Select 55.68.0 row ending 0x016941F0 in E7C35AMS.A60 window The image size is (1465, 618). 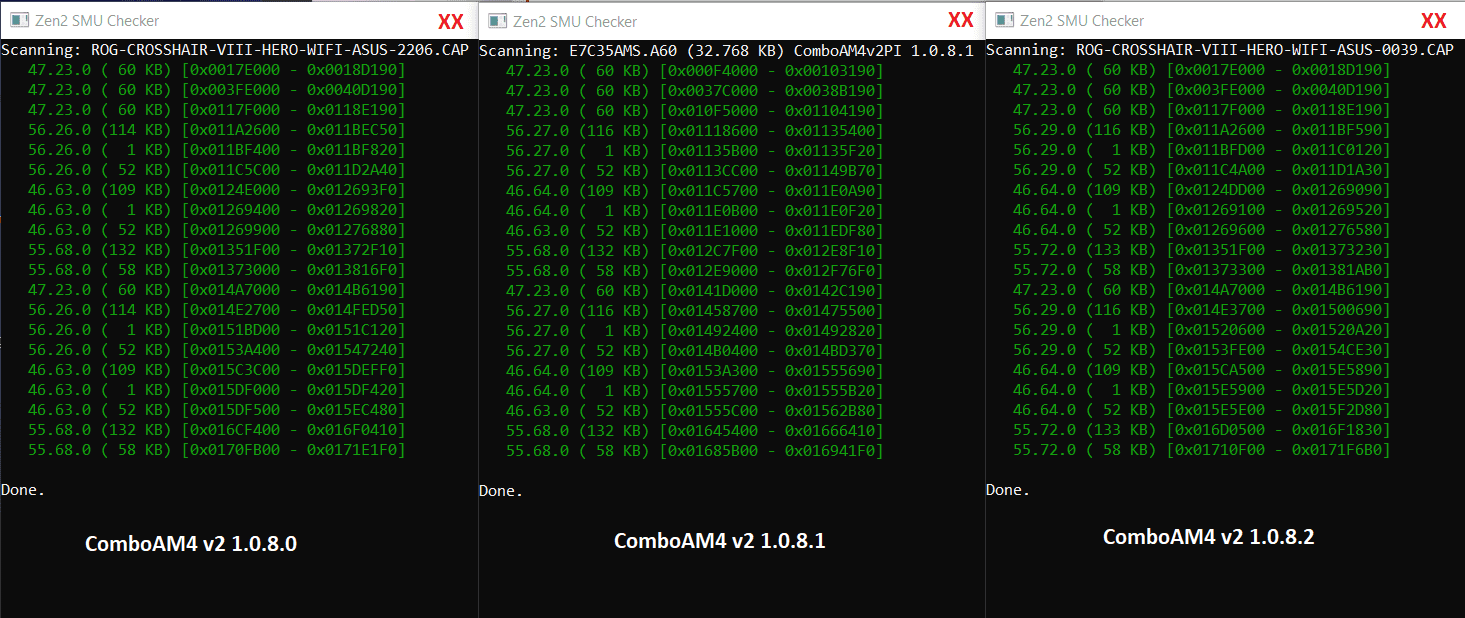pos(695,451)
